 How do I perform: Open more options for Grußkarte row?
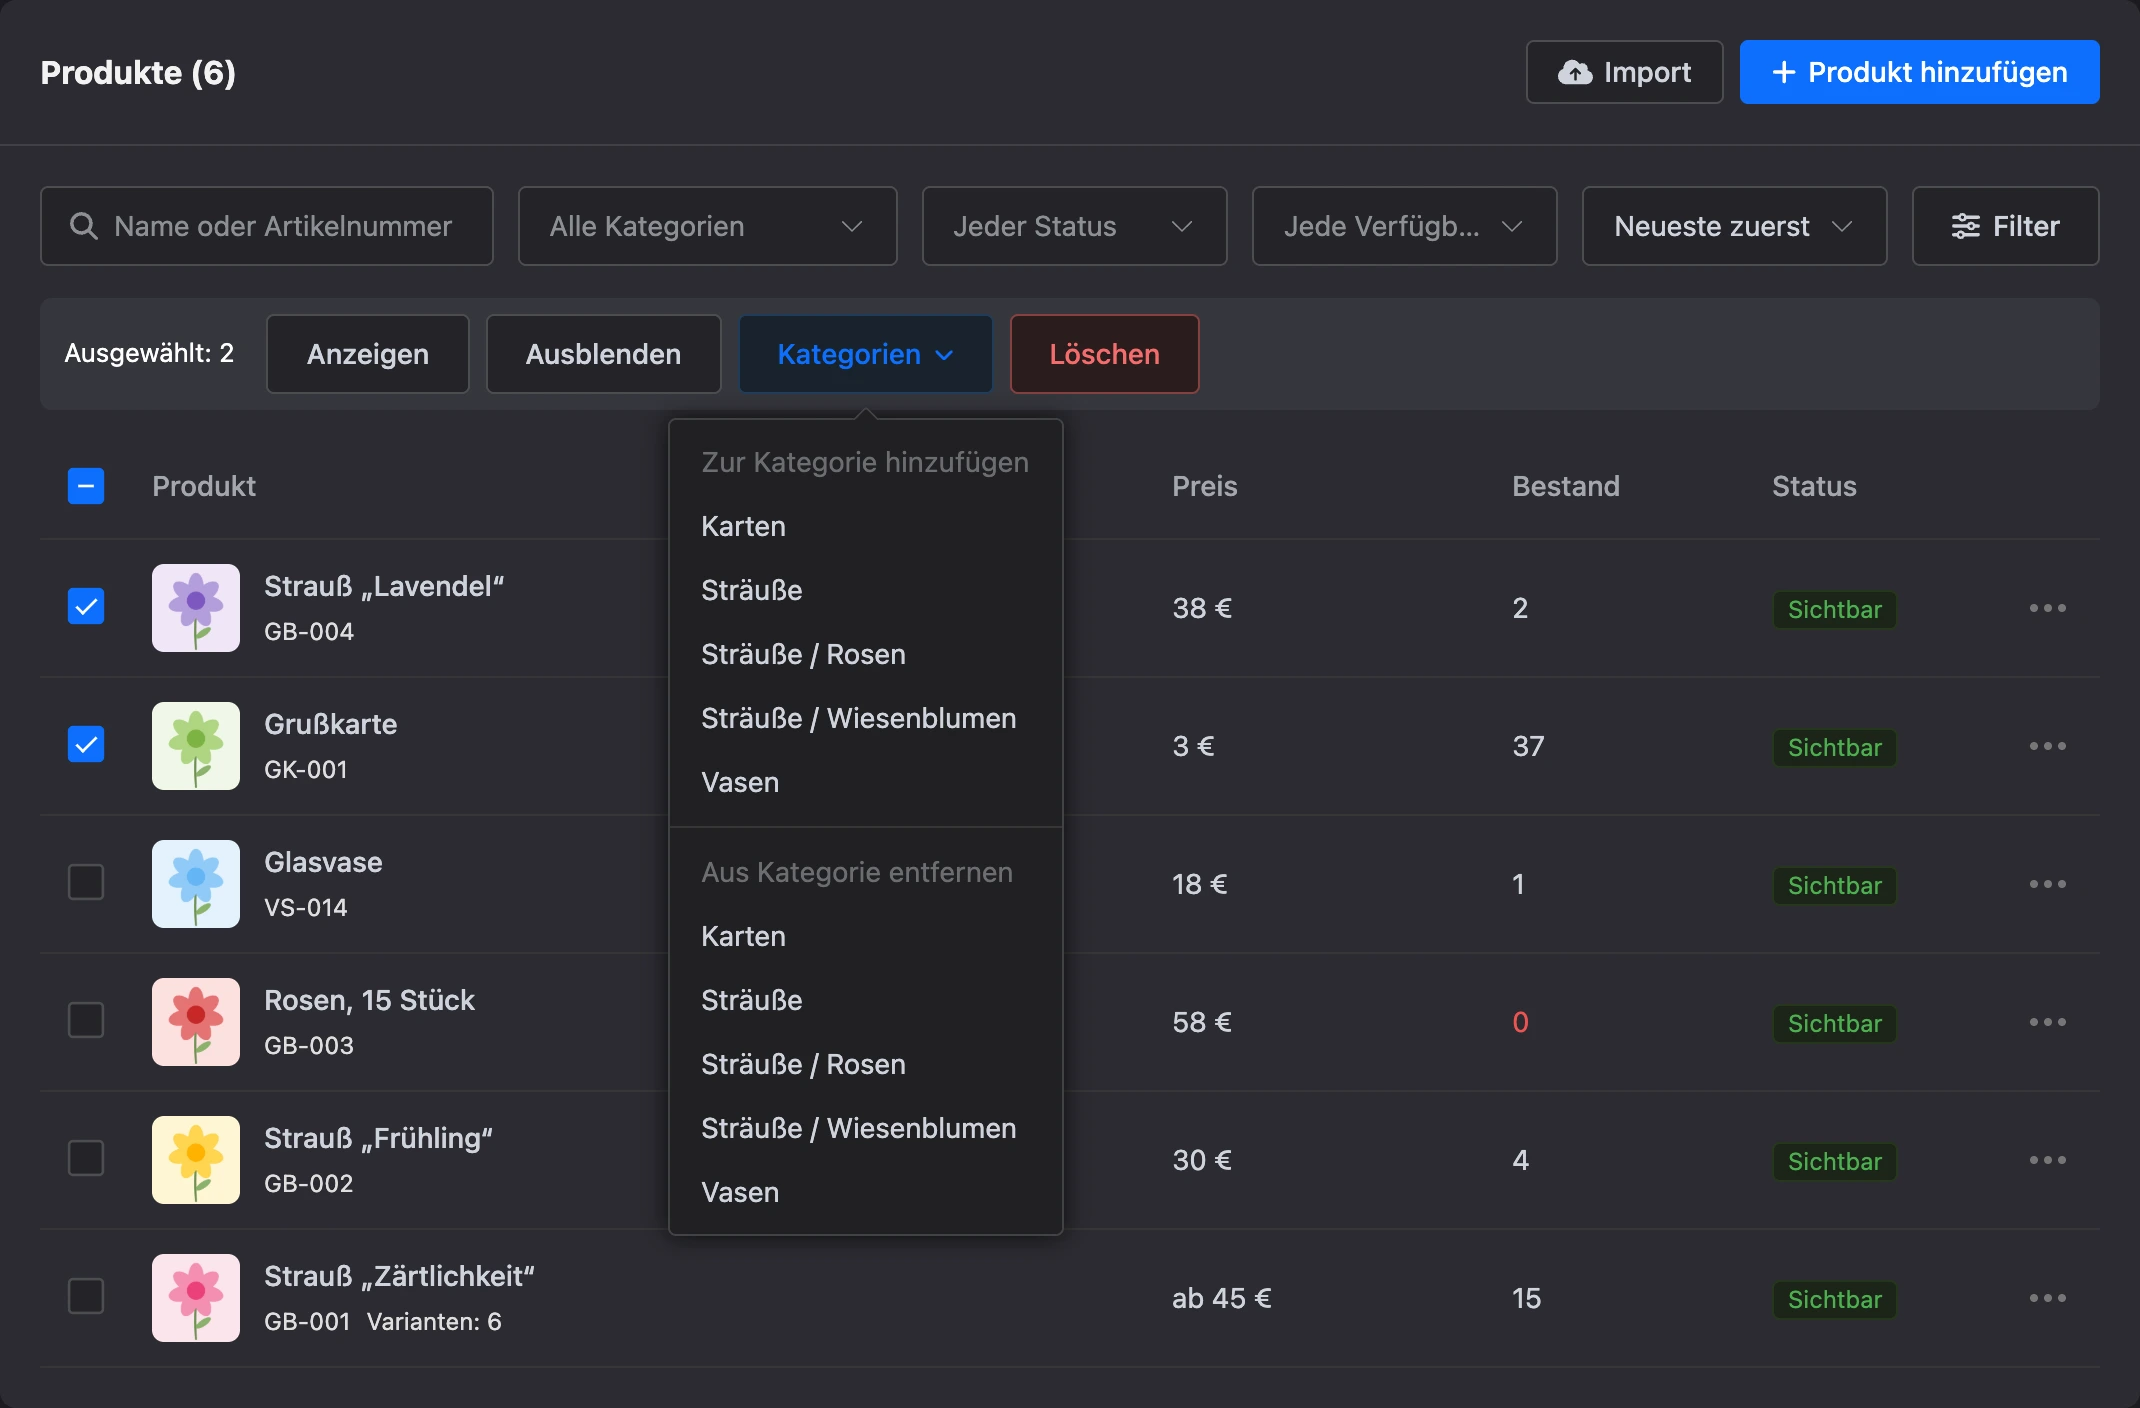tap(2047, 746)
